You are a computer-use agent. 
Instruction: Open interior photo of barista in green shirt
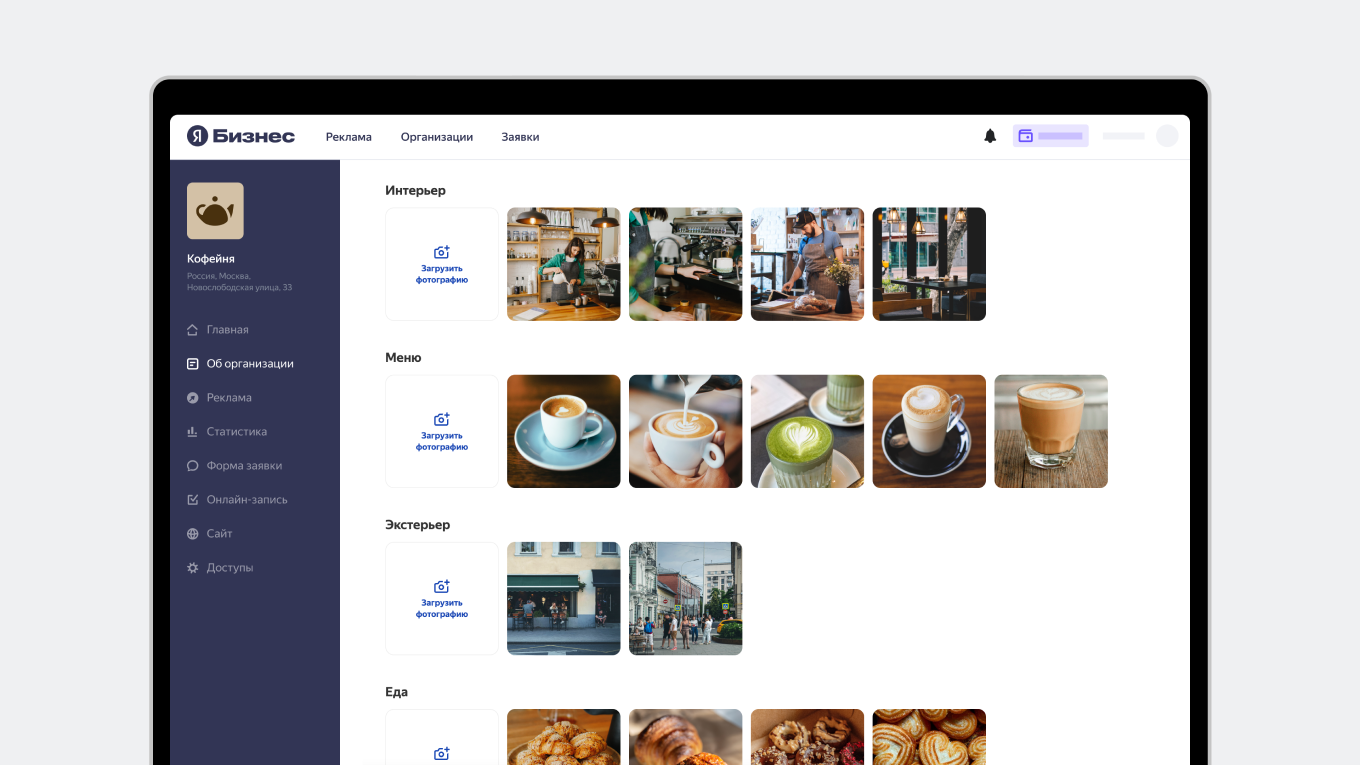(x=564, y=264)
